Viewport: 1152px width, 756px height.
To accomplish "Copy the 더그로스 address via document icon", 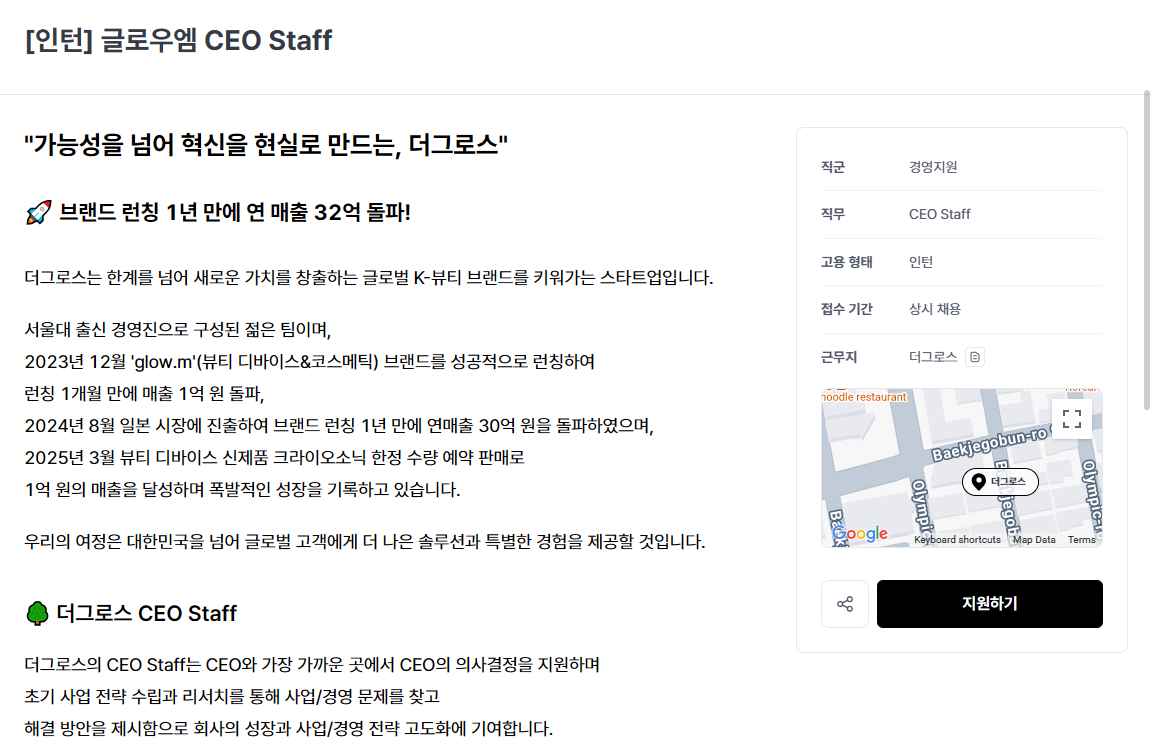I will click(x=975, y=356).
